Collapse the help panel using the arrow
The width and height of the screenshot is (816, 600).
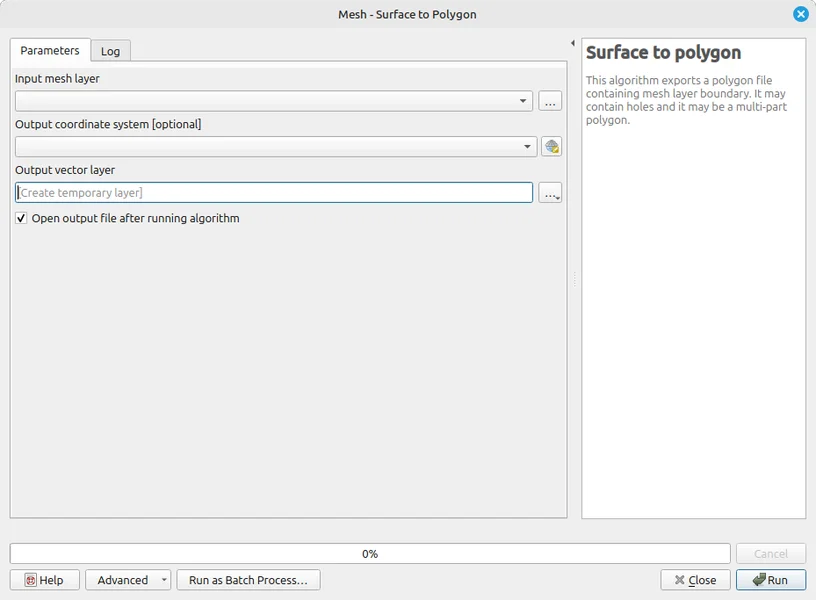tap(573, 44)
